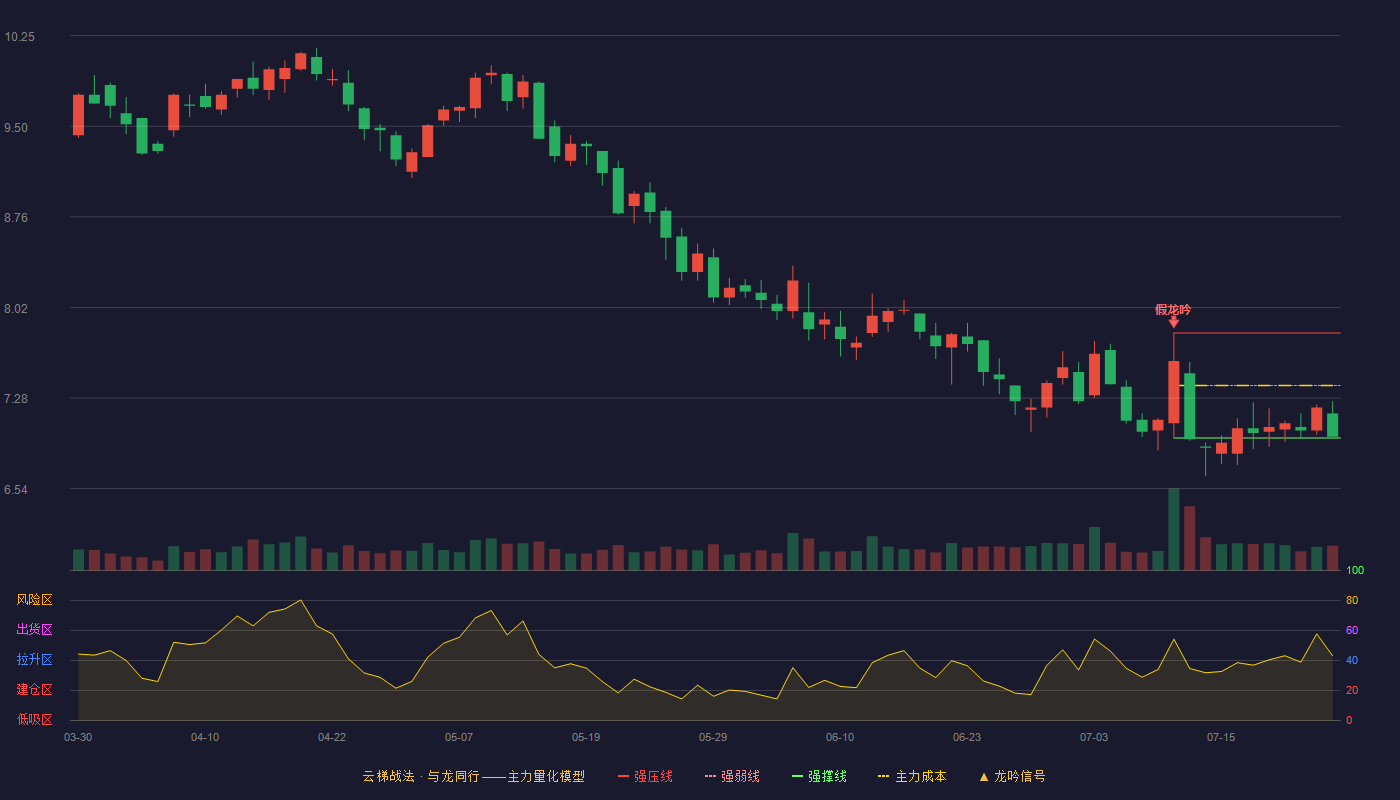The image size is (1400, 800).
Task: Click the 40 indicator scale label
Action: tap(1352, 660)
